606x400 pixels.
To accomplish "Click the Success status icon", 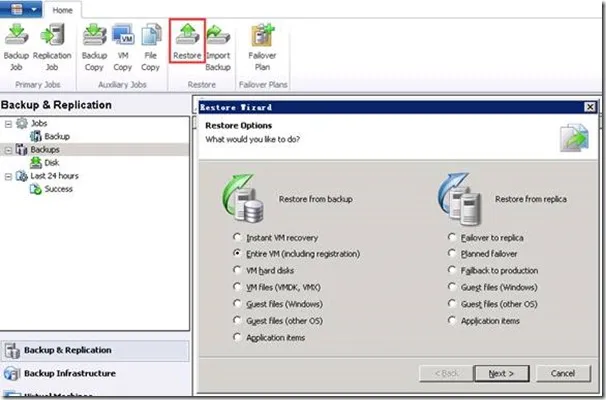I will [36, 189].
